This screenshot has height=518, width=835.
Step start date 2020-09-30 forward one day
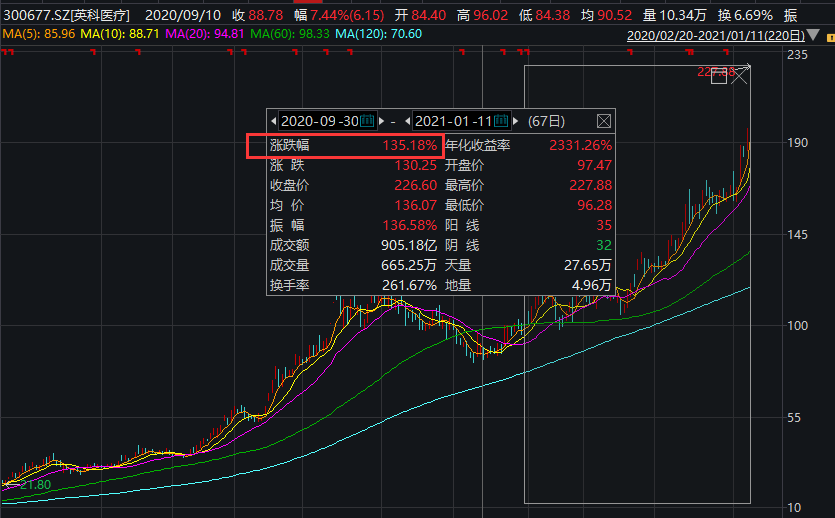click(381, 121)
